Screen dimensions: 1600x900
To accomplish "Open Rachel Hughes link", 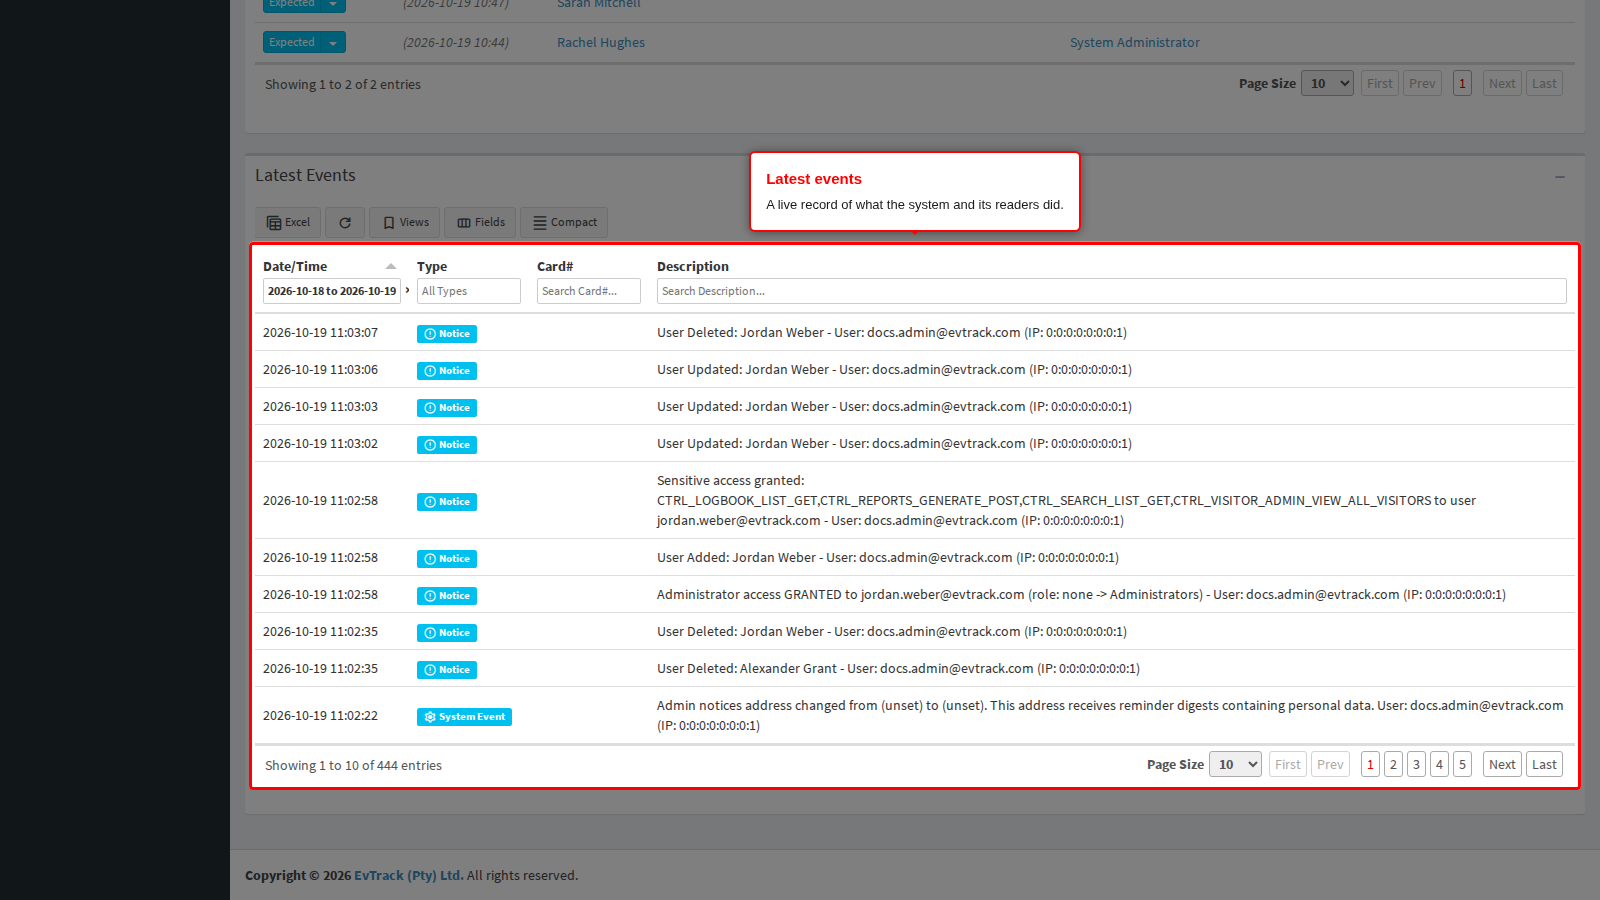I will click(x=601, y=42).
